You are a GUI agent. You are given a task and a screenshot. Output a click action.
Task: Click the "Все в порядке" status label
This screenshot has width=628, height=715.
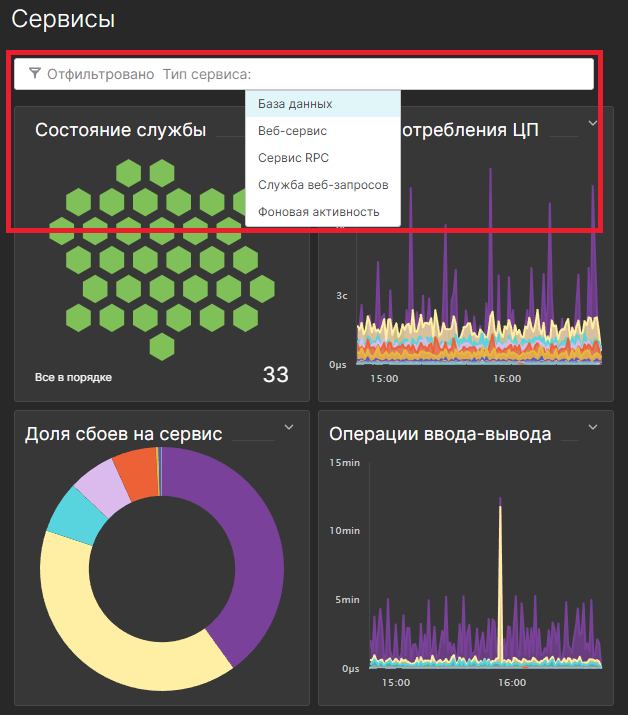pos(73,378)
